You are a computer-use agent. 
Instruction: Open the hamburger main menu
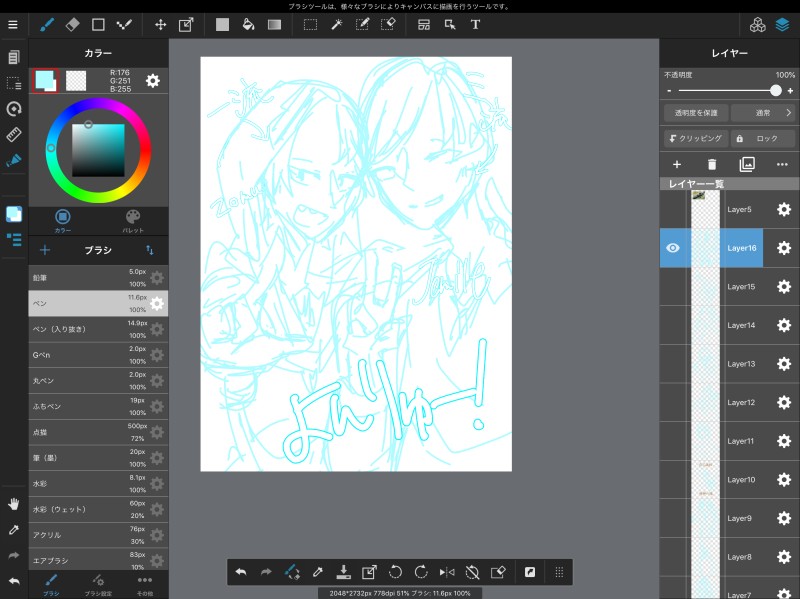(x=13, y=24)
